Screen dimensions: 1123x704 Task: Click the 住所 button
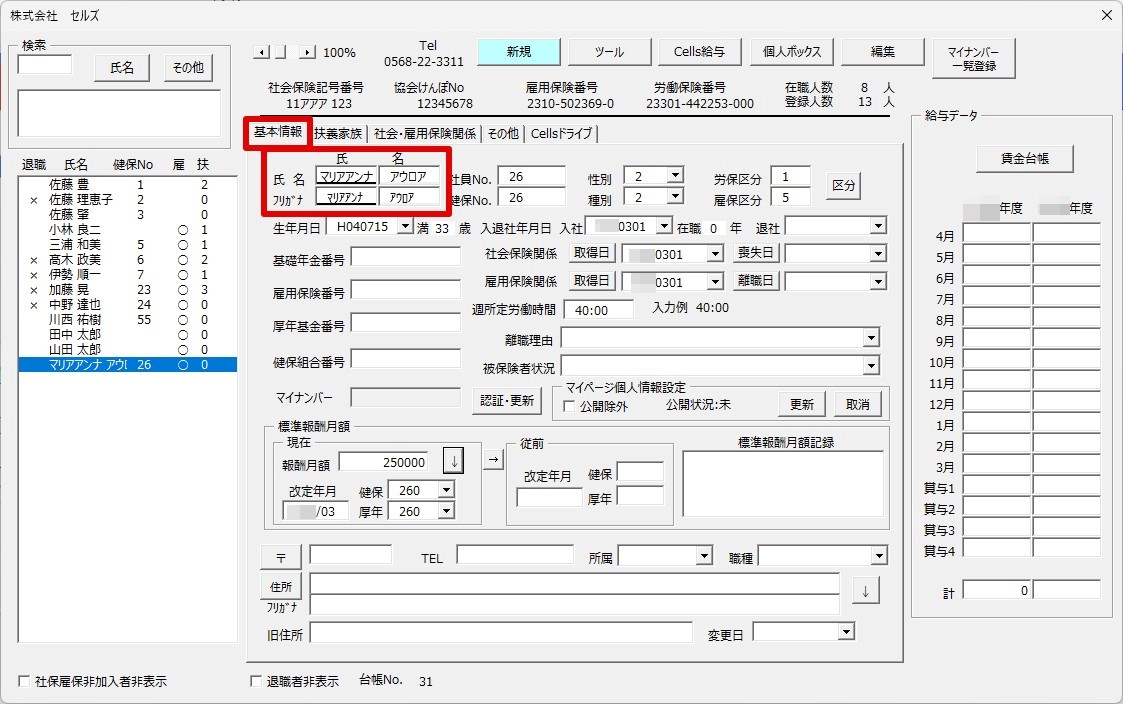pos(281,587)
